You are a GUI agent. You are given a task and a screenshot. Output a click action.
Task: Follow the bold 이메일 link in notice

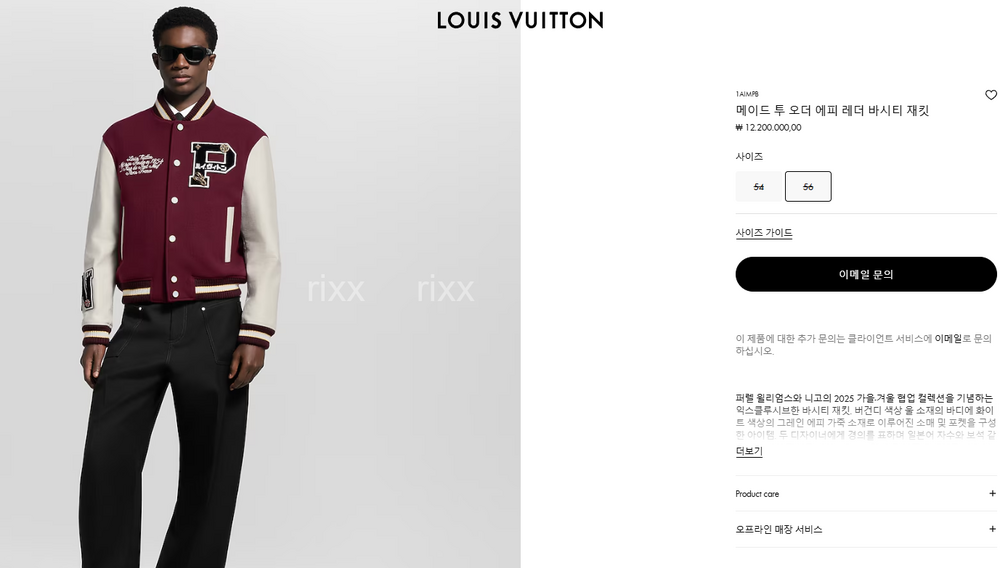click(x=948, y=339)
